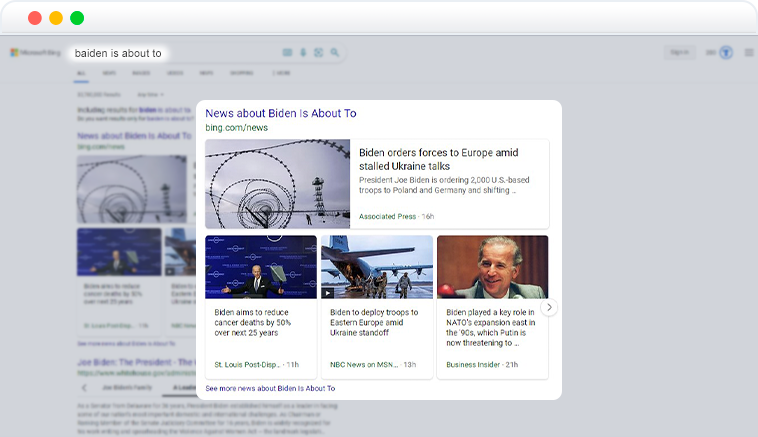
Task: Open the barbed wire watchtower news image
Action: [x=277, y=184]
